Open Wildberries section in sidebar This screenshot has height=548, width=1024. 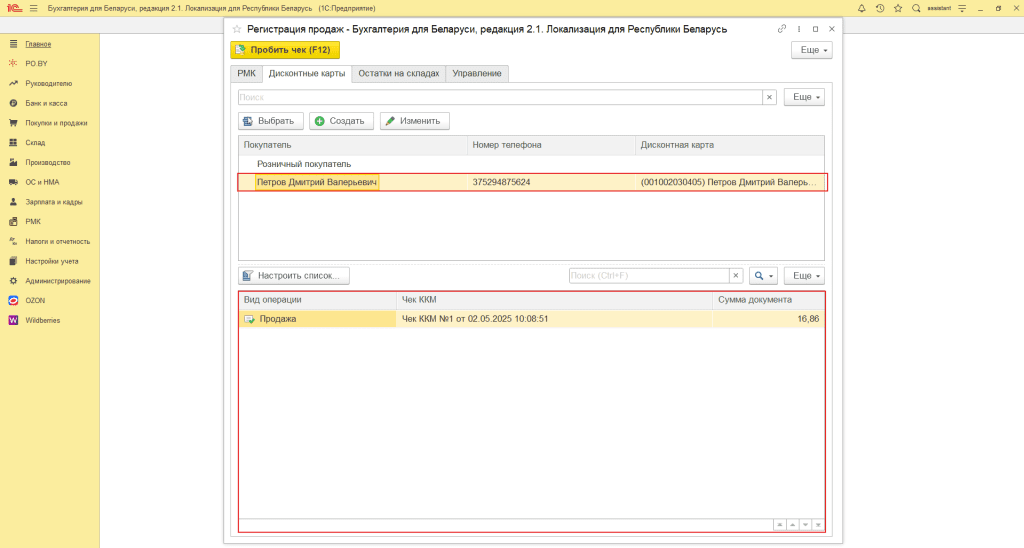pos(42,320)
